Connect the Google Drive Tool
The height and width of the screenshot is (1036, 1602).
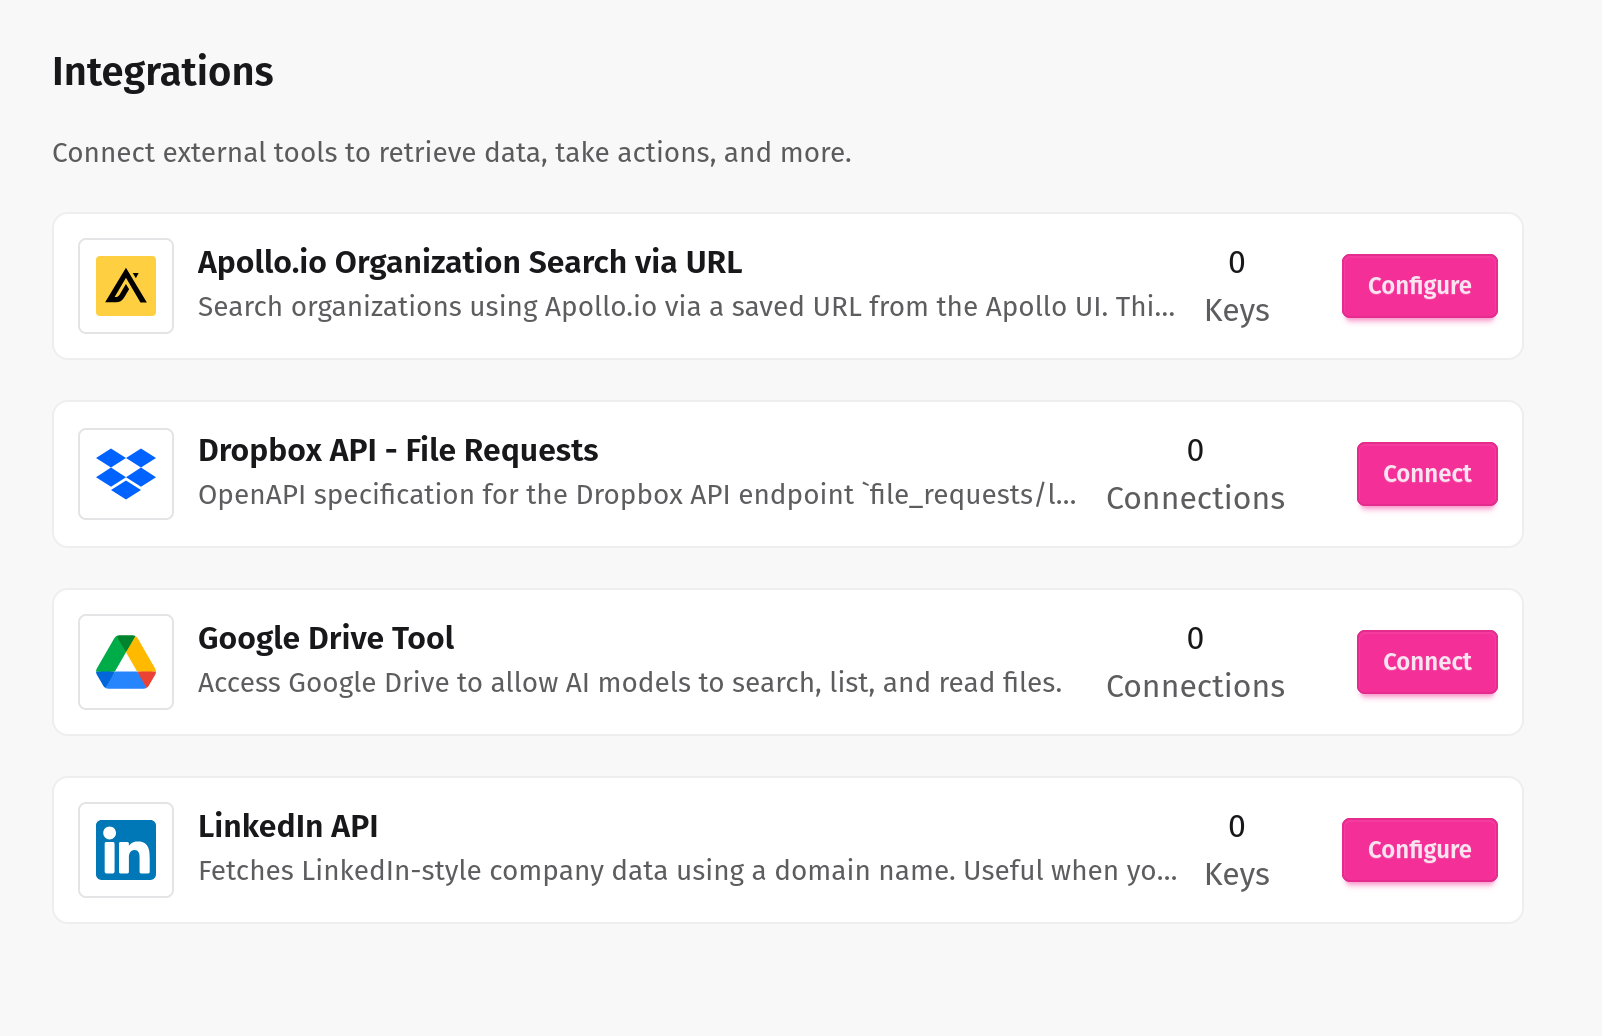(1426, 661)
